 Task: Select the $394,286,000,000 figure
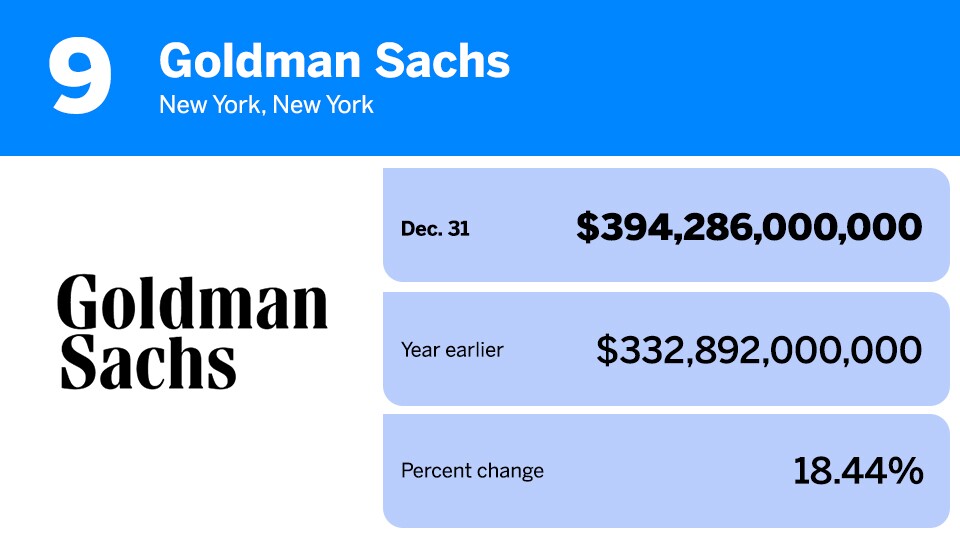pos(749,227)
